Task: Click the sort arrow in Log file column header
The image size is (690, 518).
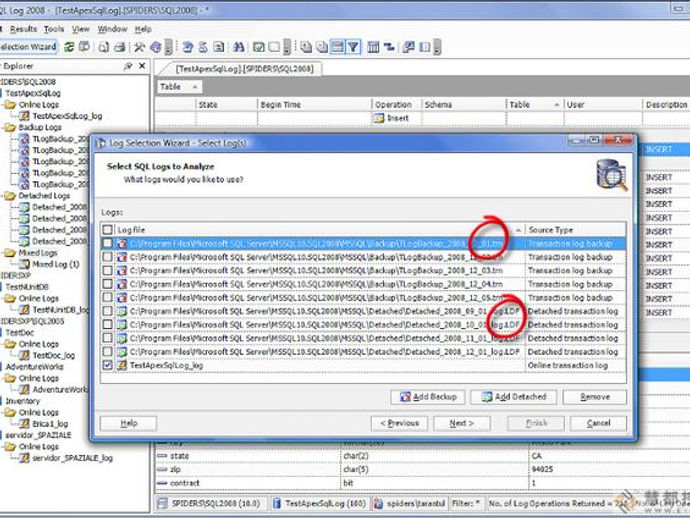Action: click(x=518, y=230)
